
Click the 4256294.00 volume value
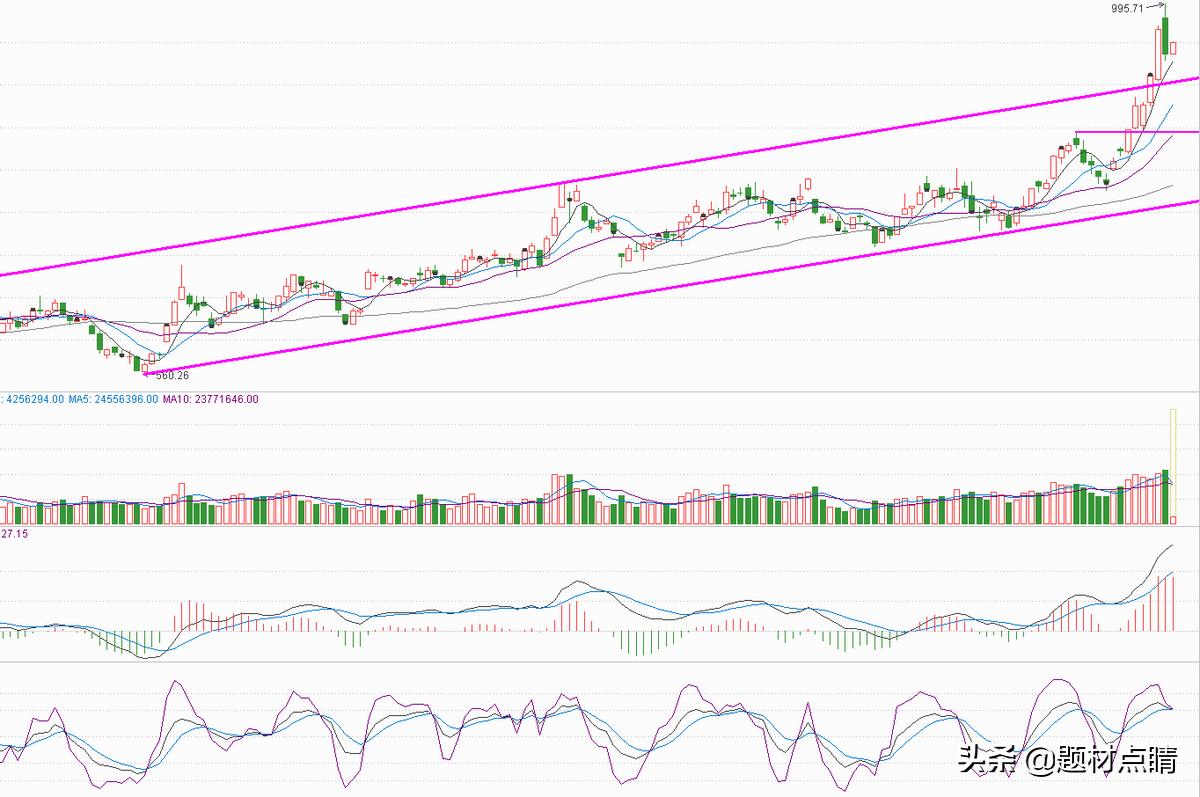pos(37,399)
